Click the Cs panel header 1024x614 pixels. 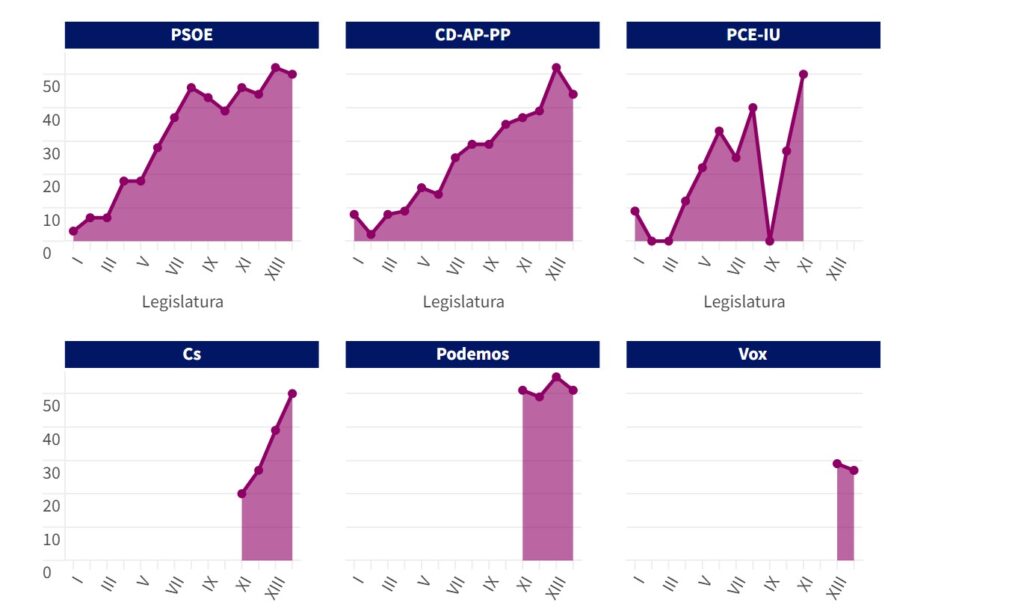pyautogui.click(x=192, y=354)
